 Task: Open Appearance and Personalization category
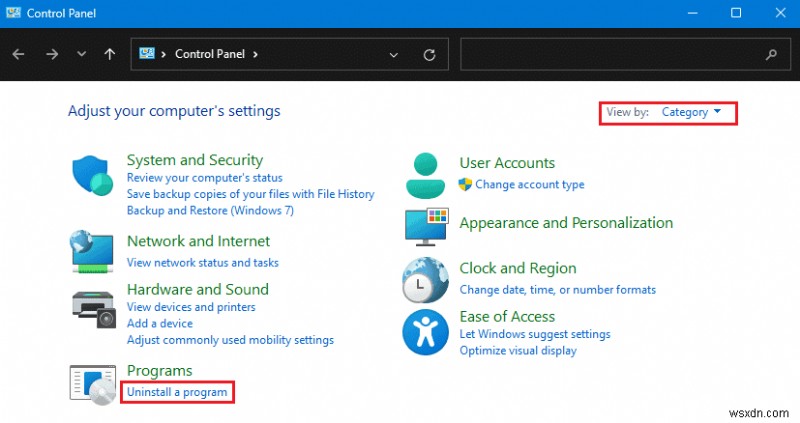(566, 223)
